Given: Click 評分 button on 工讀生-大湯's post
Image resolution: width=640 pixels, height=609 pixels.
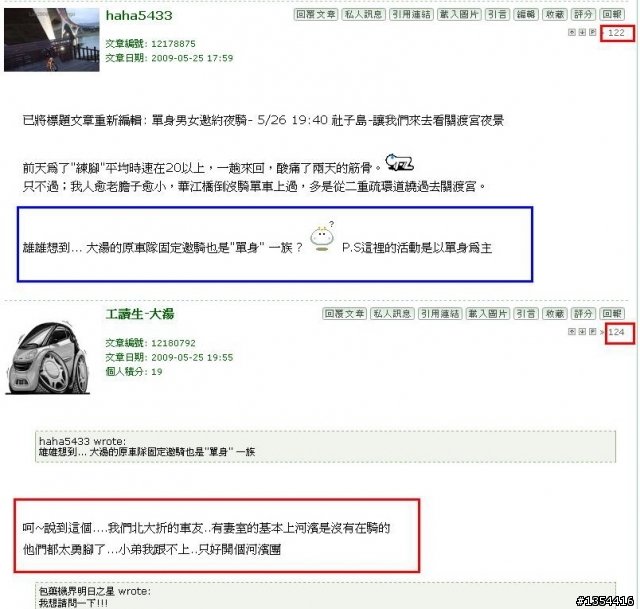Looking at the screenshot, I should click(583, 314).
